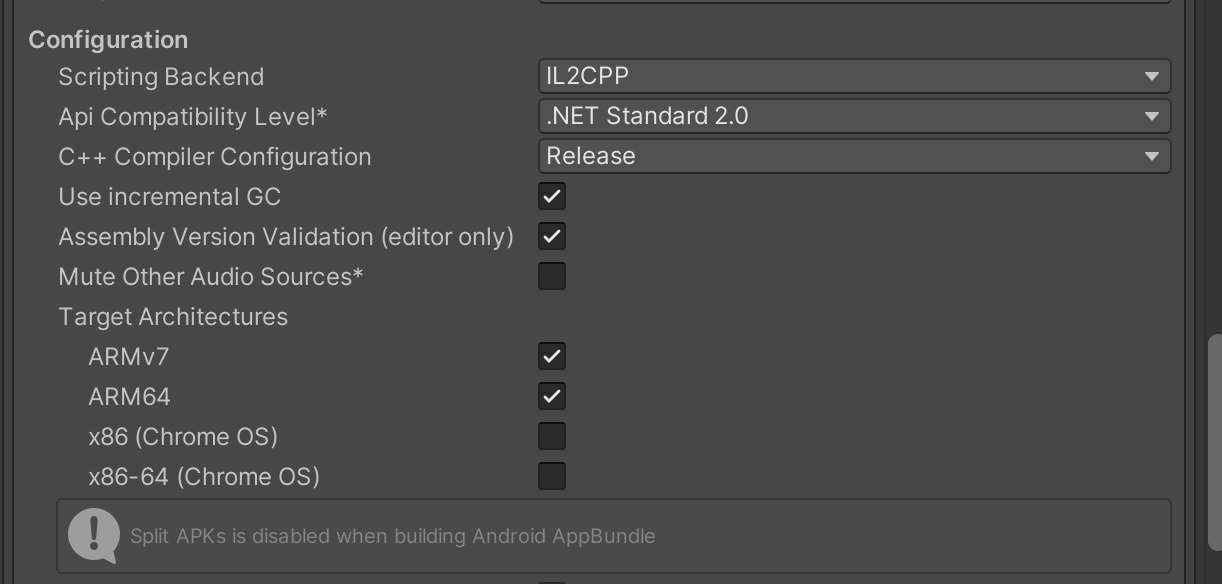
Task: Uncheck the ARMv7 target architecture
Action: point(552,356)
